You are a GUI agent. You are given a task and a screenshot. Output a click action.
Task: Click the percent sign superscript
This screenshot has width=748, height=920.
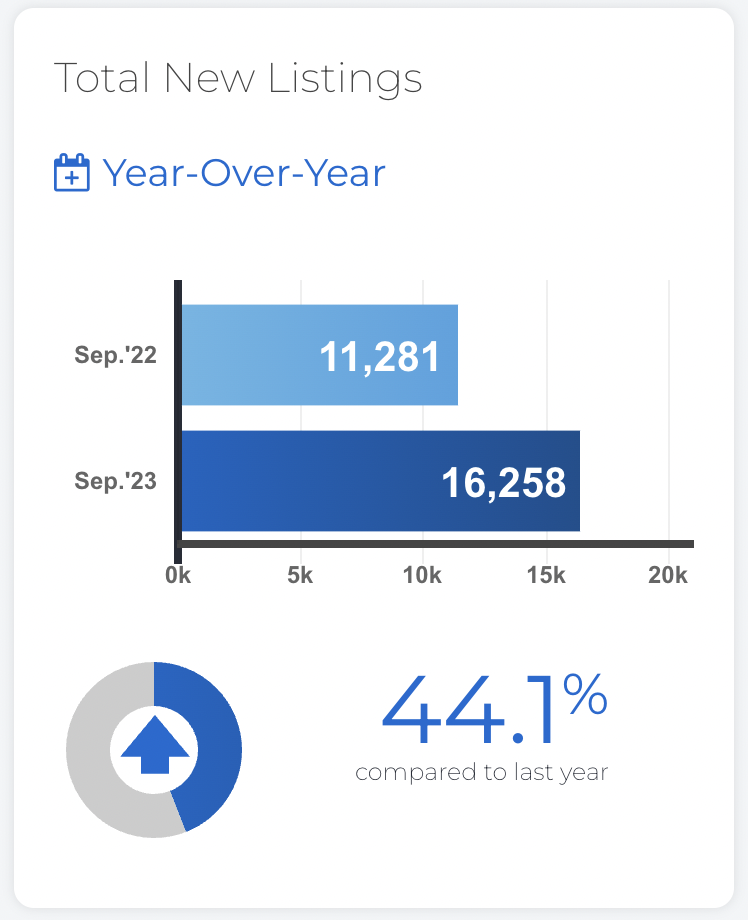[585, 694]
